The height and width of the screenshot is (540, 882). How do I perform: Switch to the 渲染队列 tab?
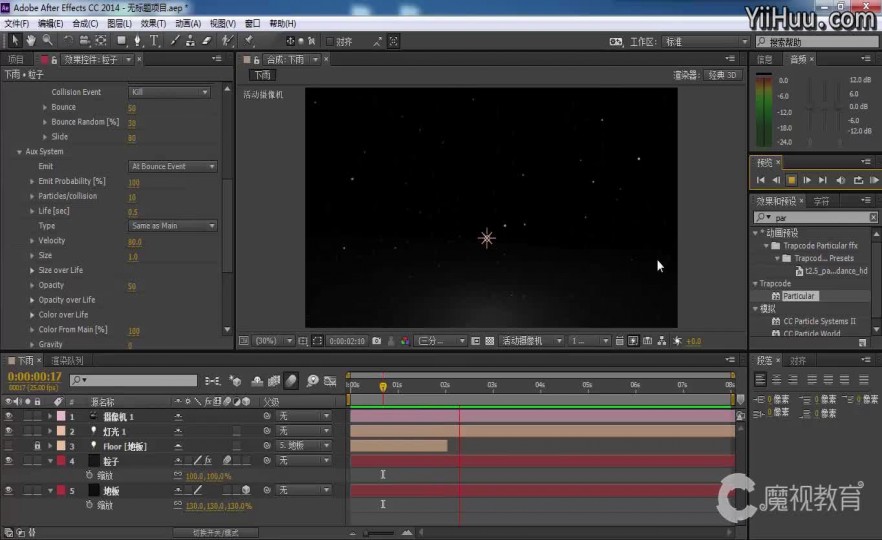point(68,361)
